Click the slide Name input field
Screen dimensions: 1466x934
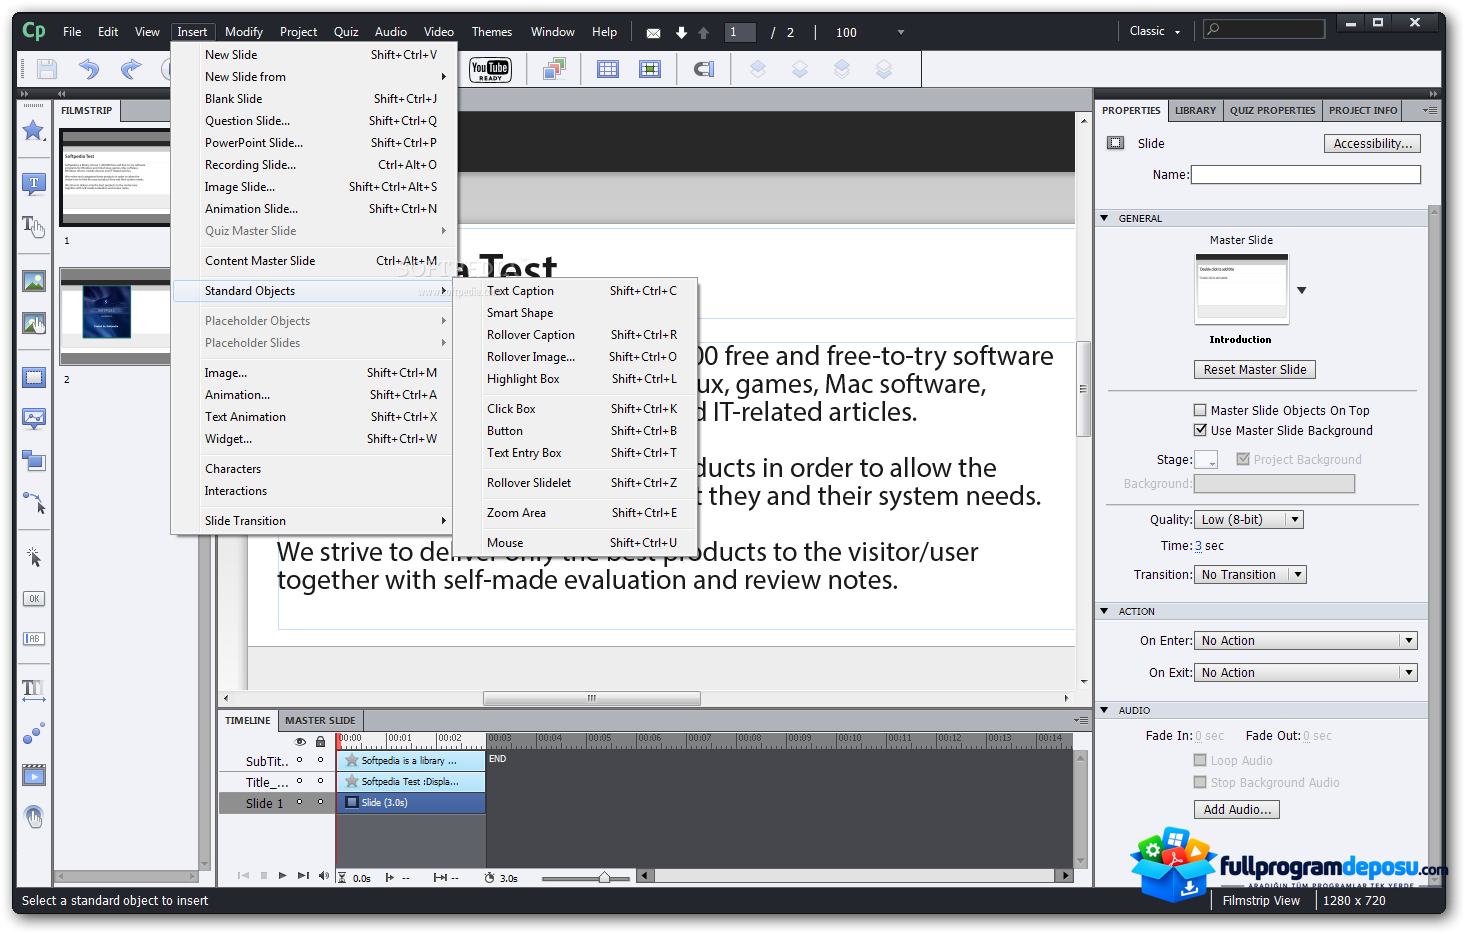1306,175
